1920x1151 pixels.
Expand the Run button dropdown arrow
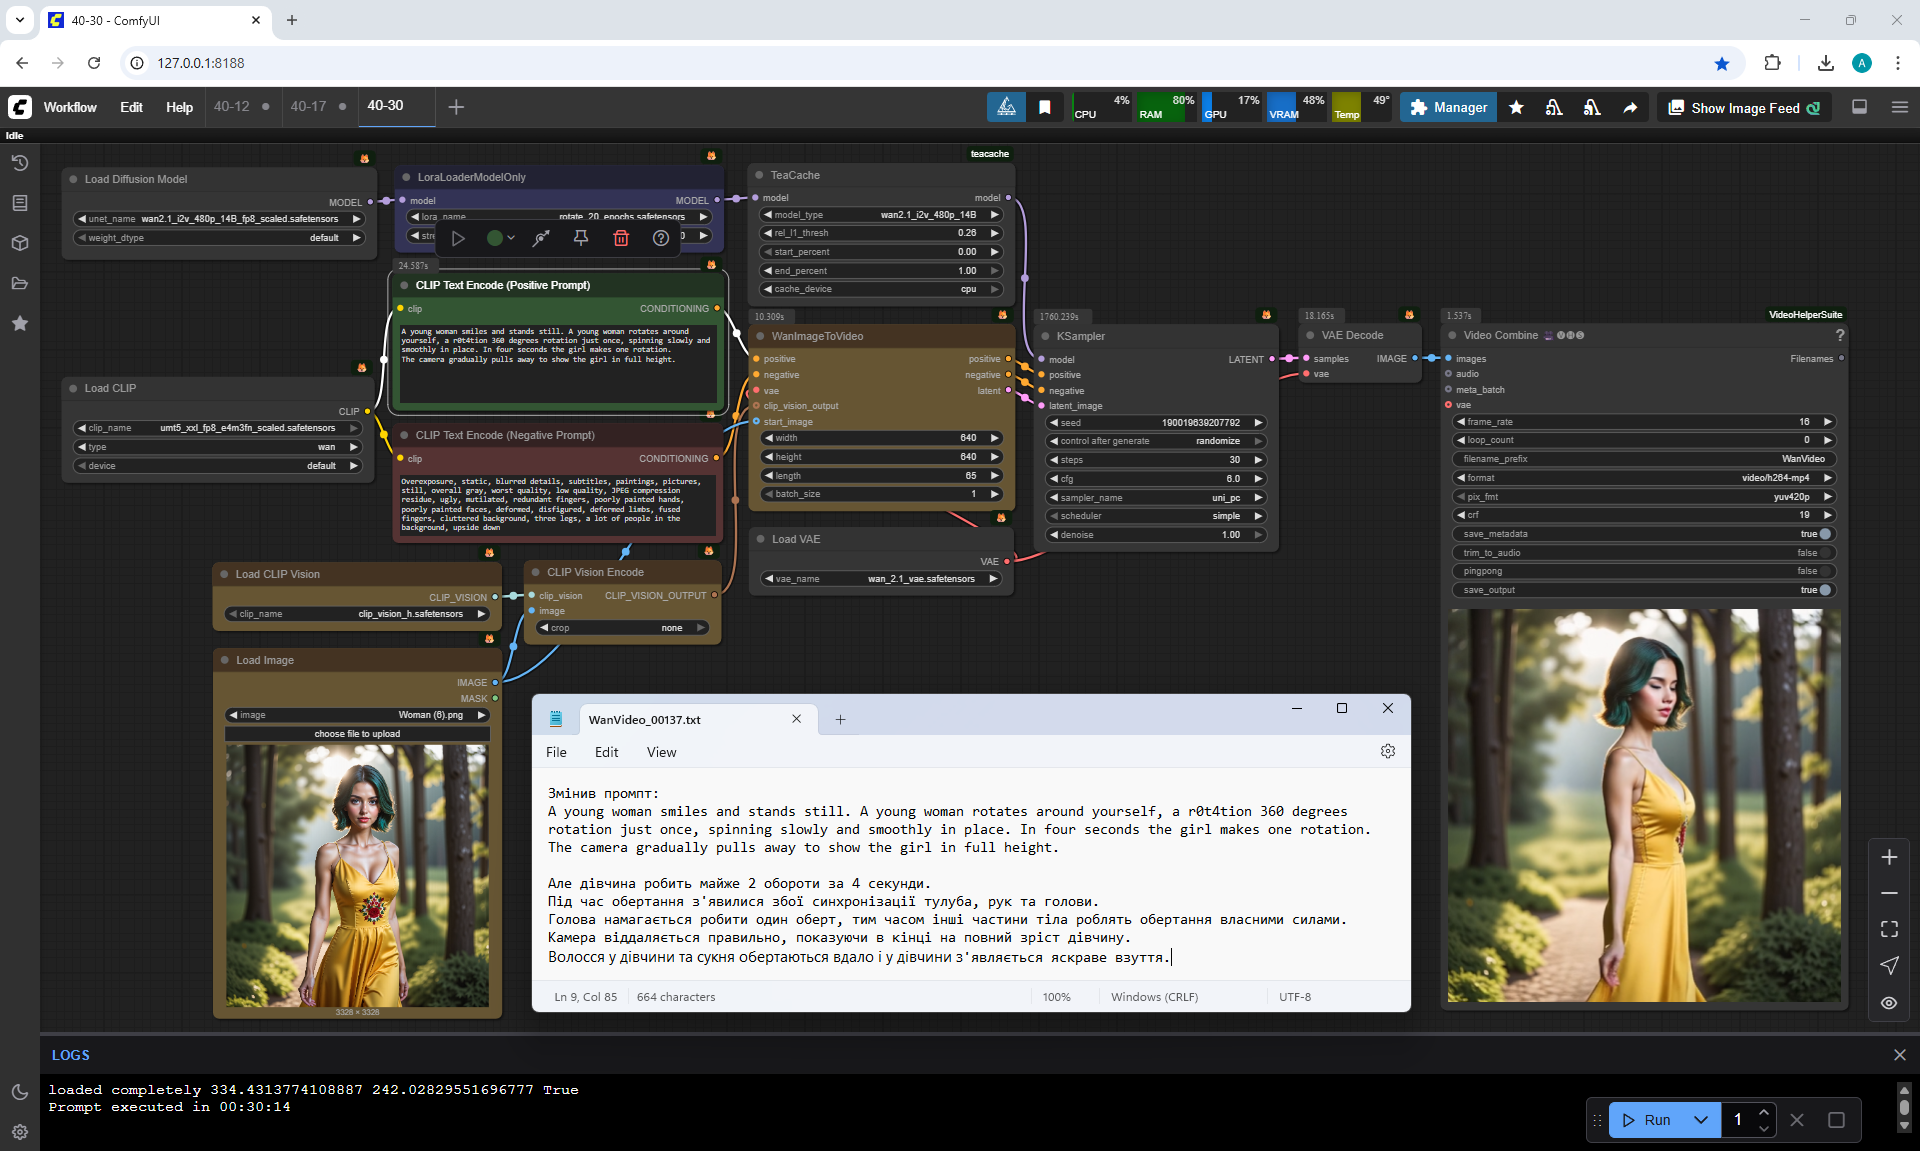click(x=1701, y=1120)
